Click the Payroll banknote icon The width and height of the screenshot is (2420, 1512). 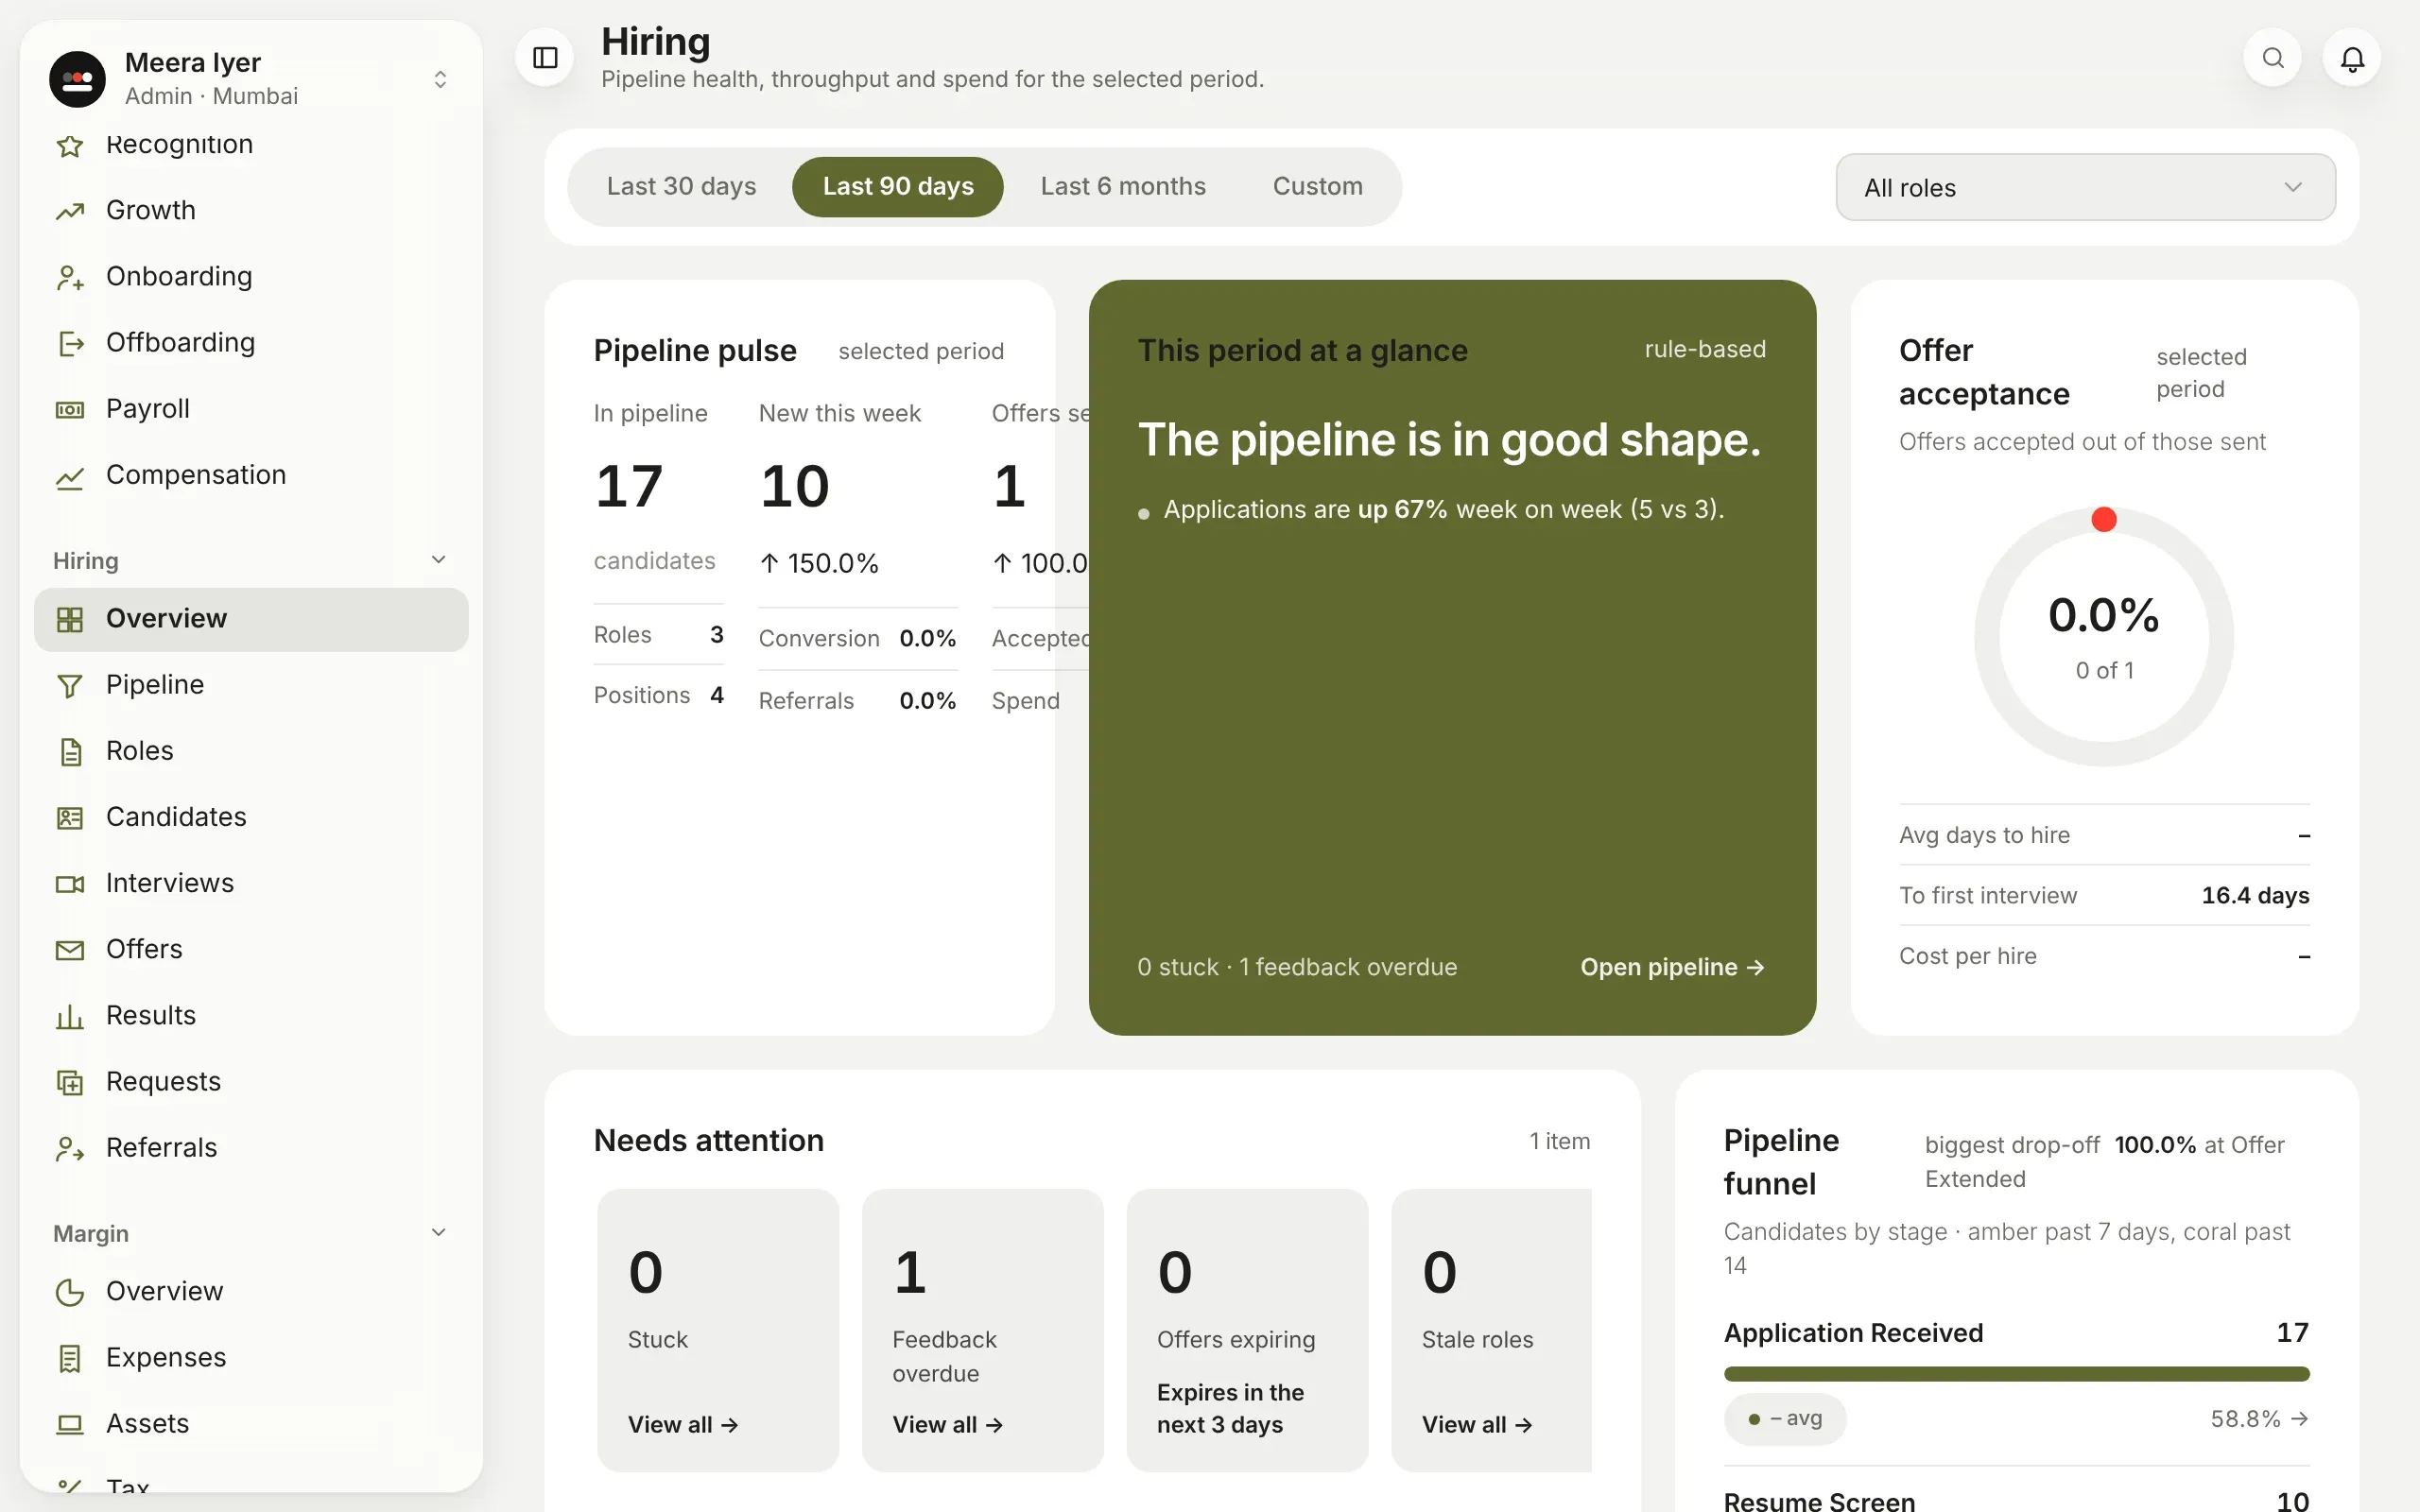point(70,409)
